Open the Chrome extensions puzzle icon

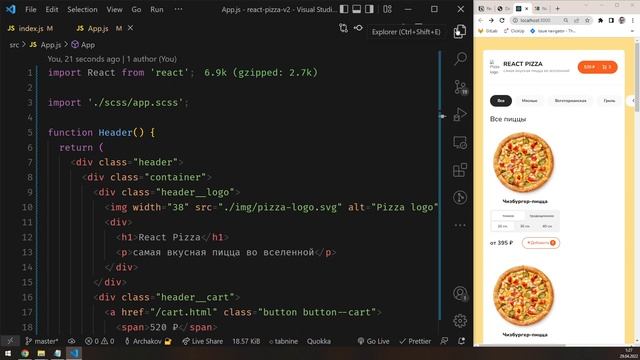[x=600, y=20]
